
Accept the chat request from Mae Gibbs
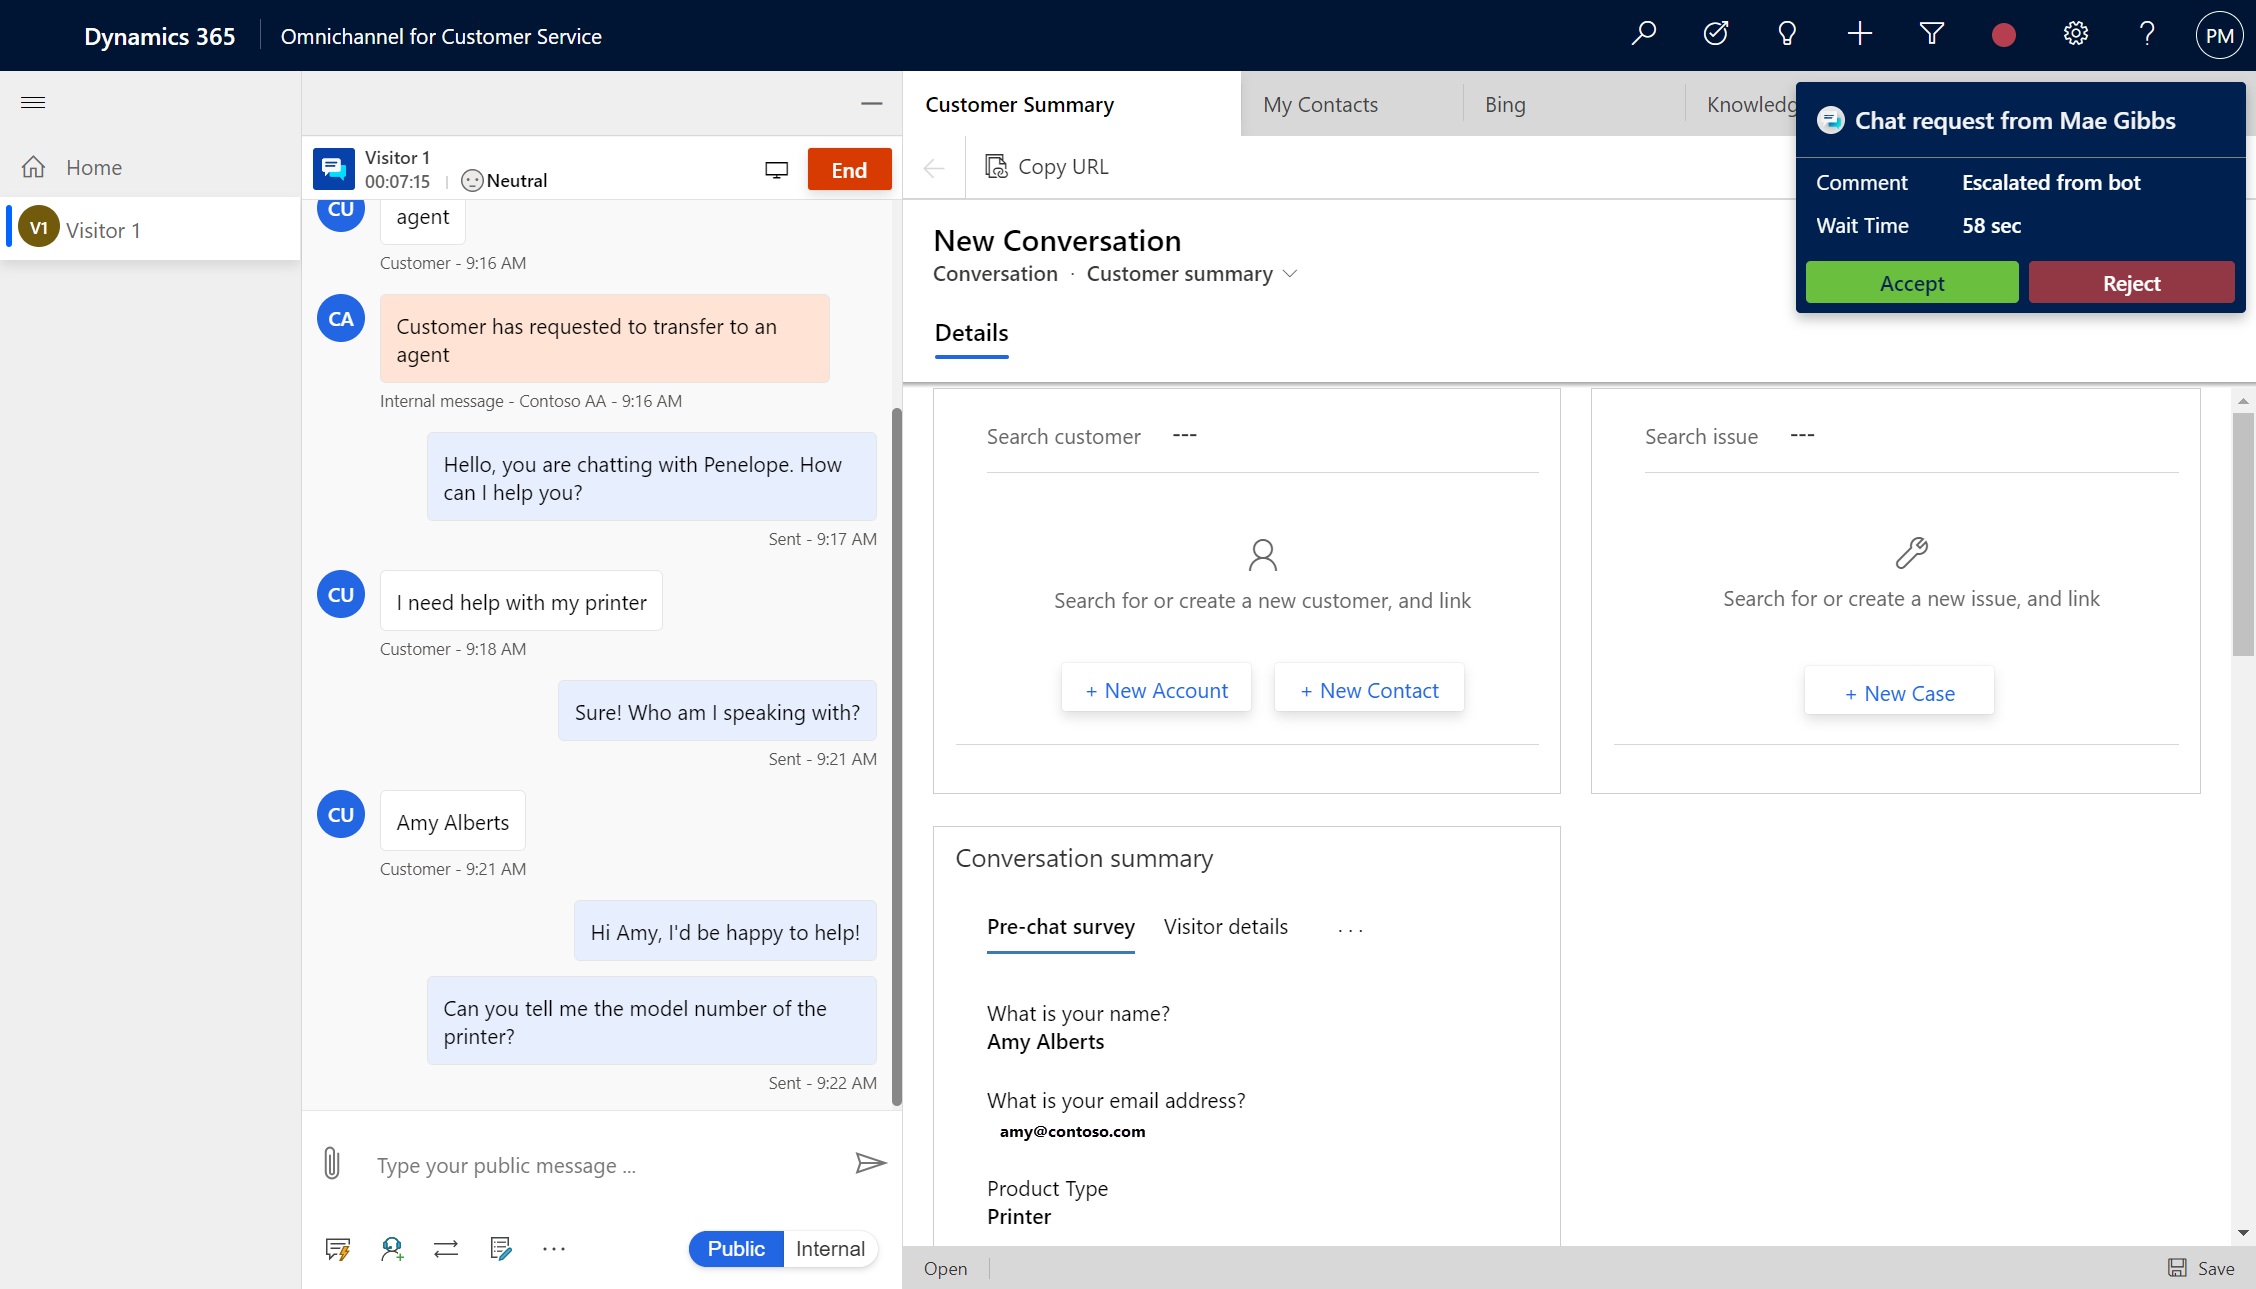point(1910,282)
